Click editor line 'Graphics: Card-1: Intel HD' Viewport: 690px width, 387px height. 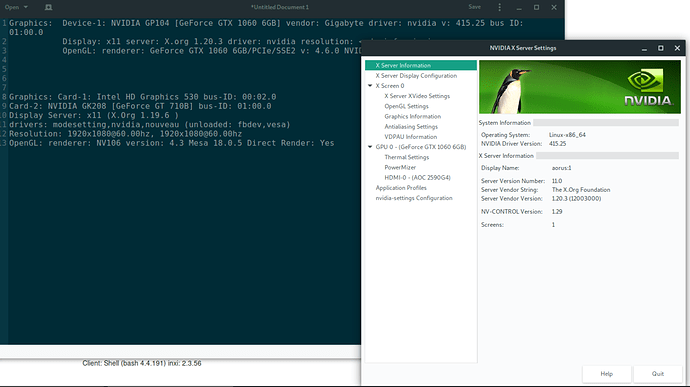(x=143, y=97)
